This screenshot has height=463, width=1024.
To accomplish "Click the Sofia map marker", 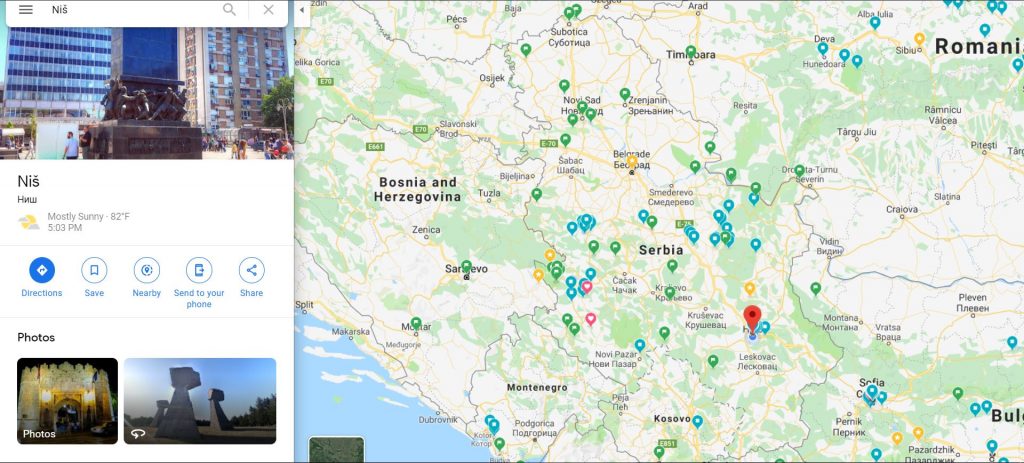I will pos(871,392).
